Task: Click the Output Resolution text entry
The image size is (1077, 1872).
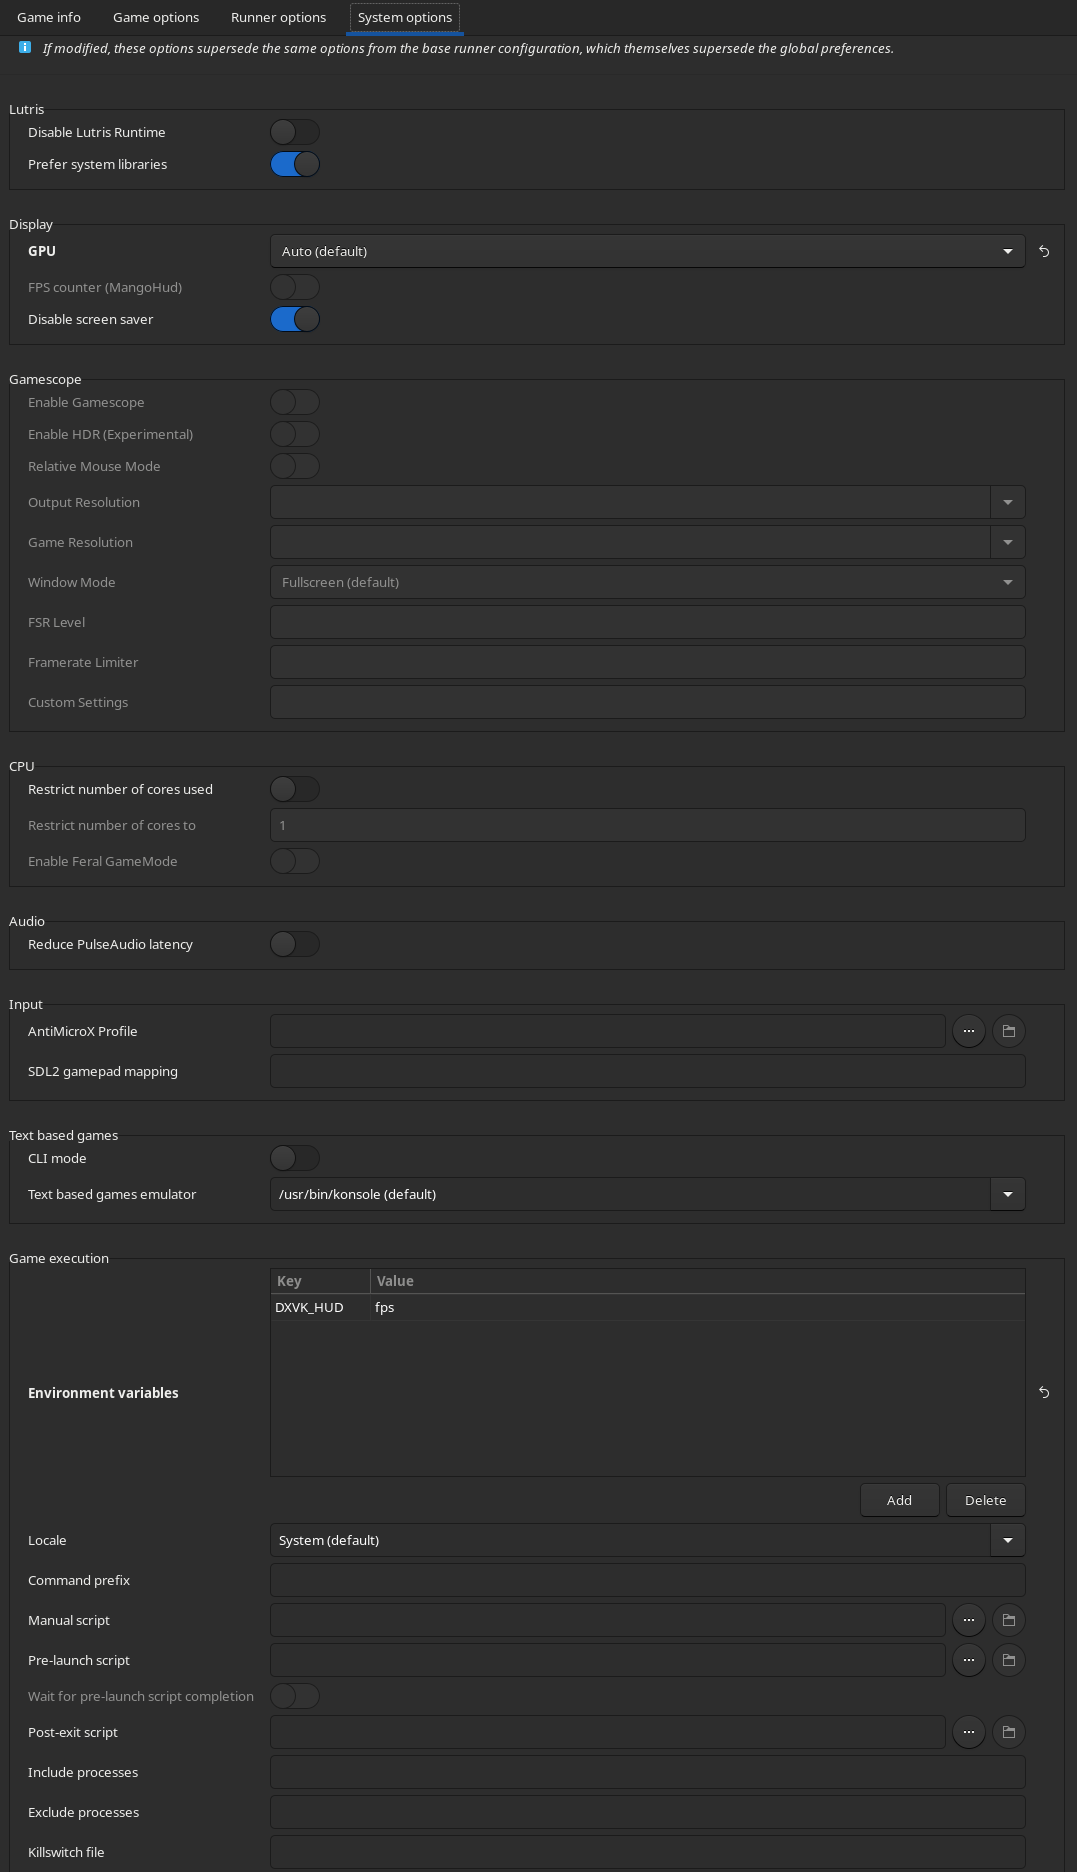Action: click(x=630, y=502)
